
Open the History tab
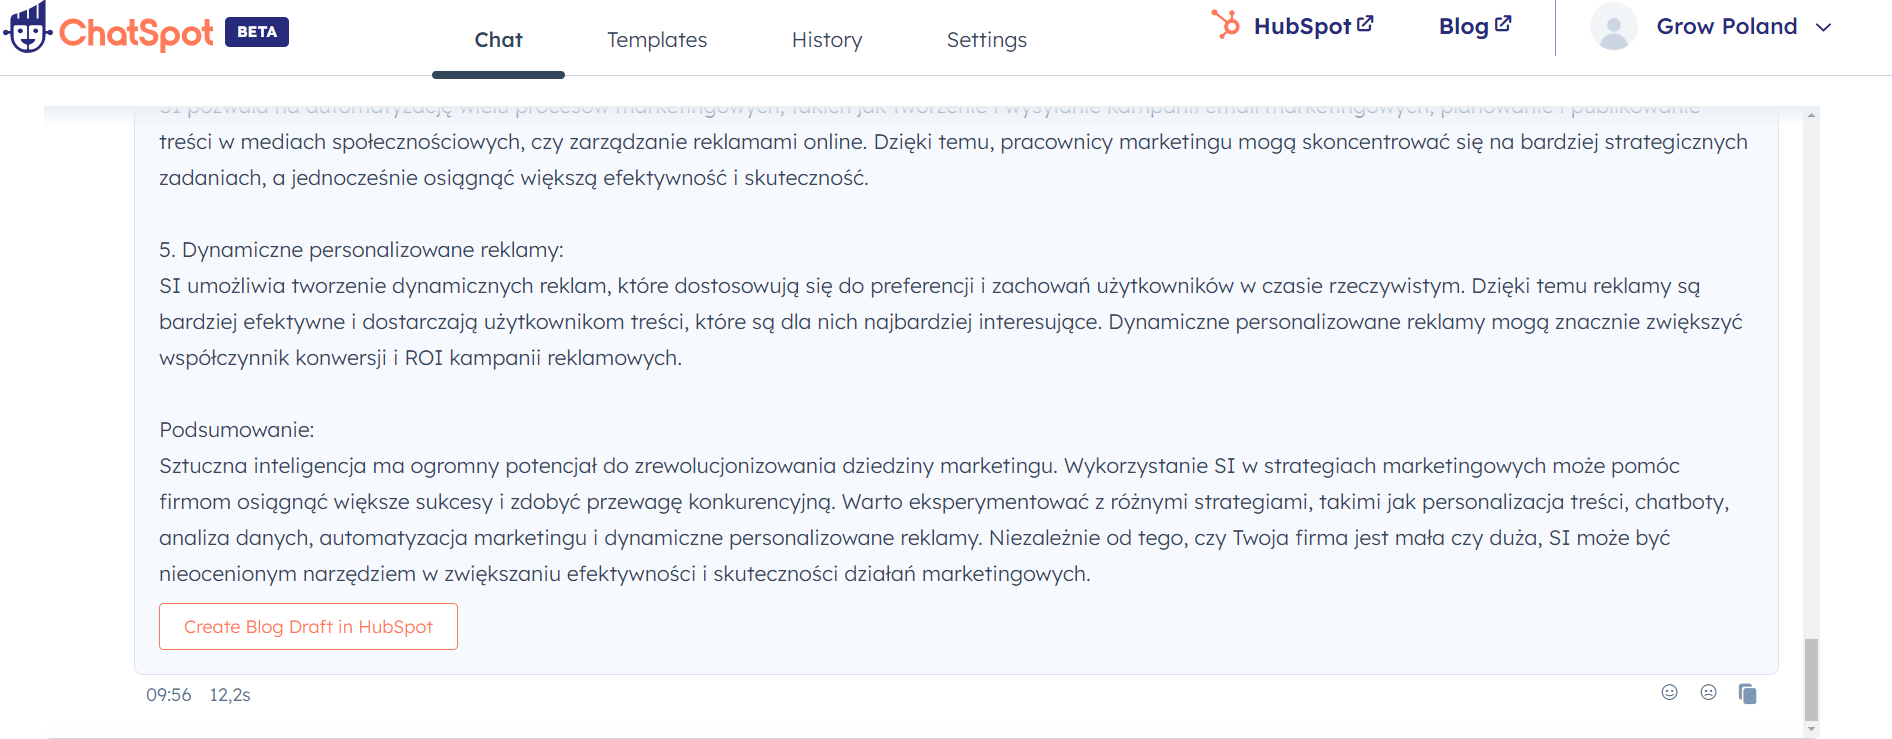827,40
